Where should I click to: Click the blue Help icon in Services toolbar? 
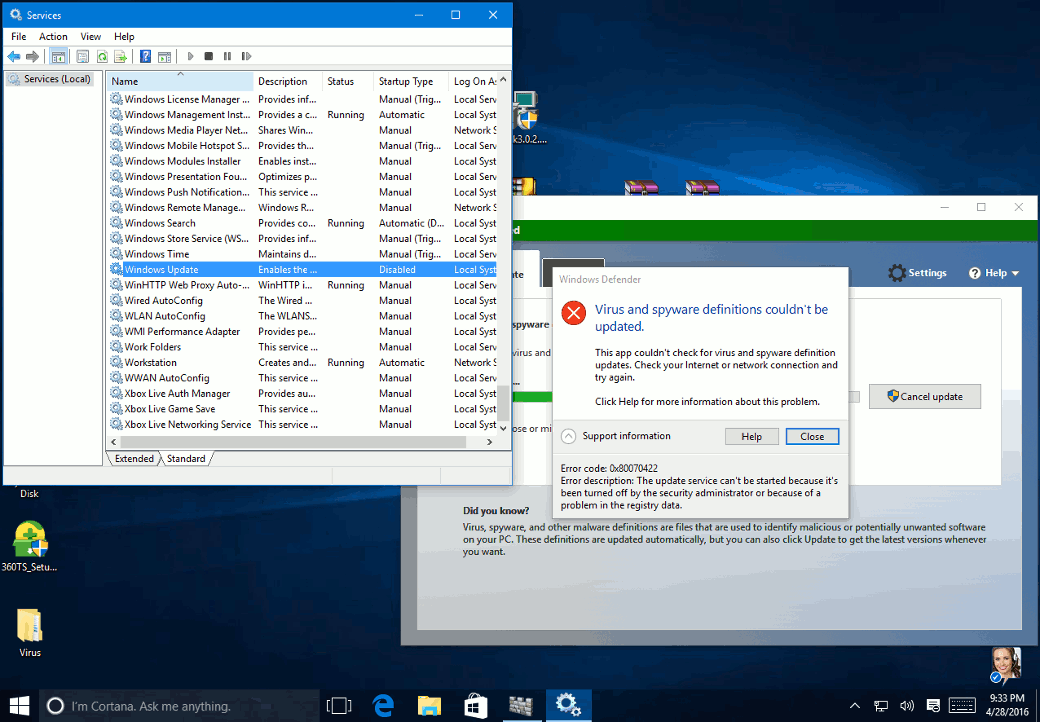point(145,56)
